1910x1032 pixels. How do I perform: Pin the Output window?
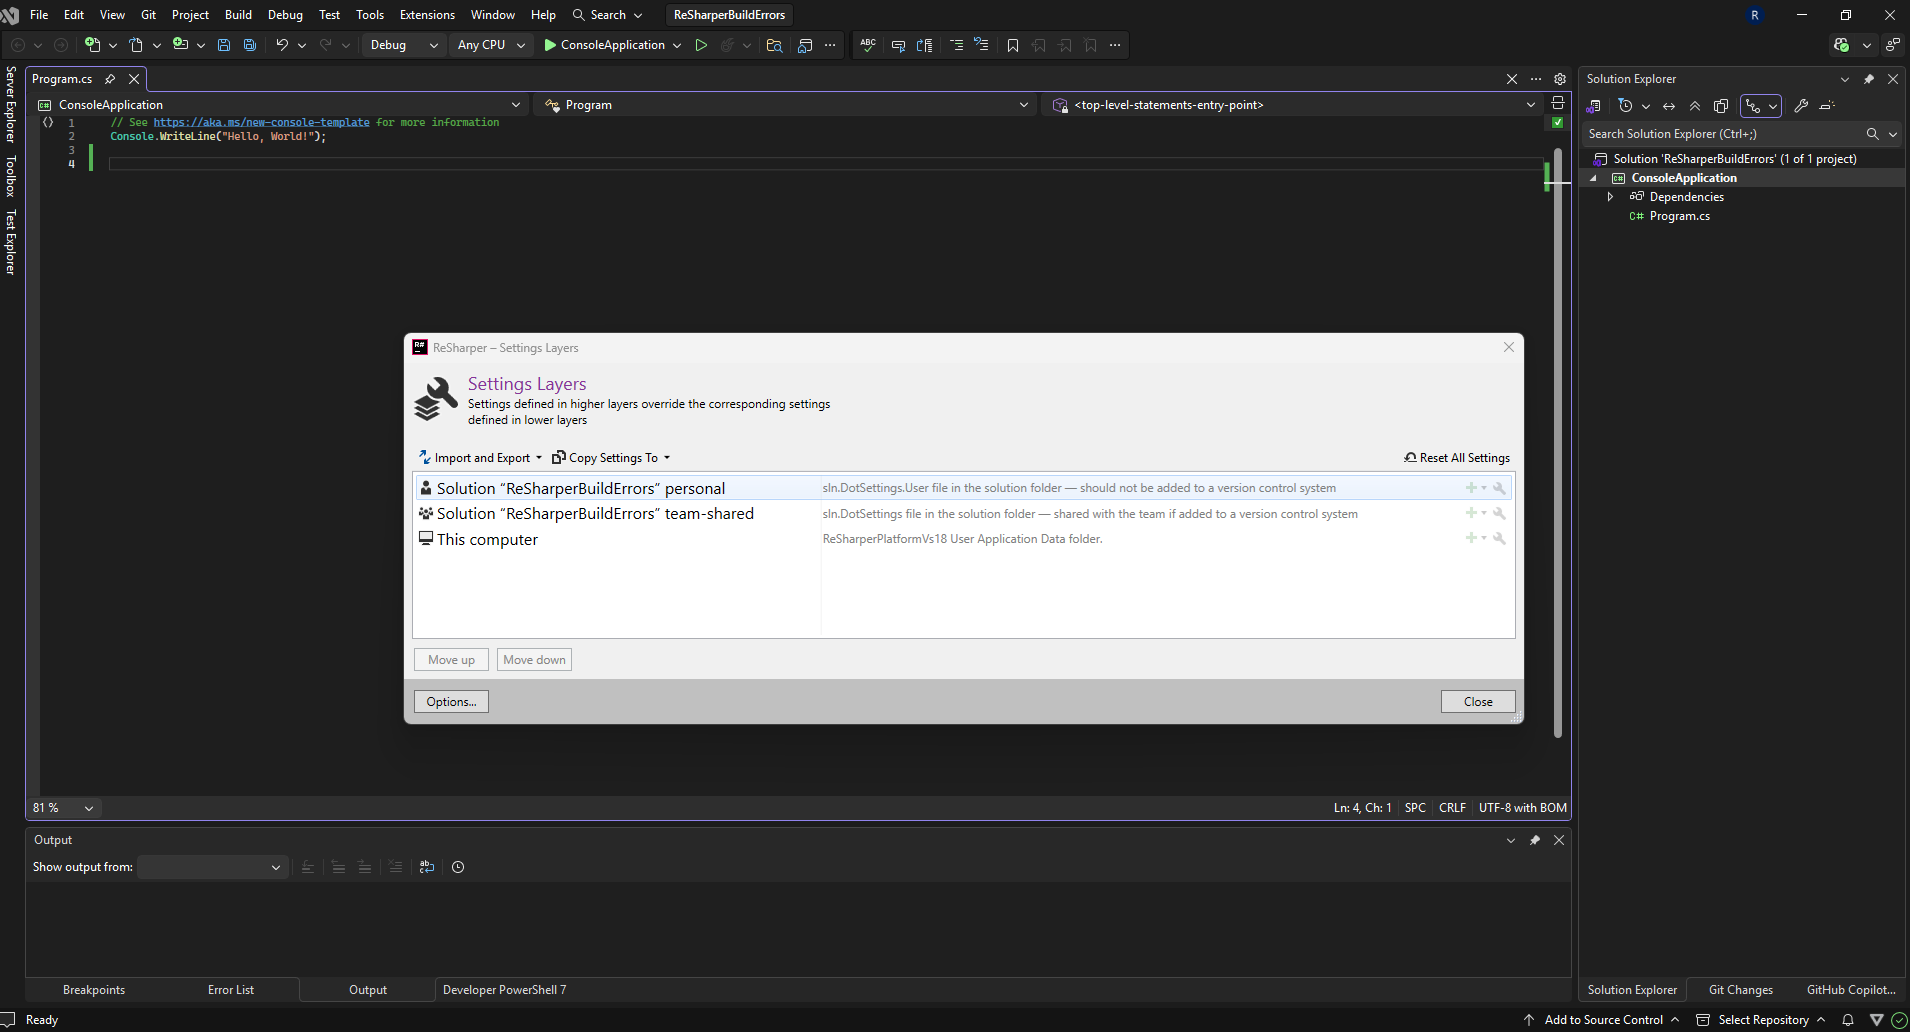[1535, 840]
